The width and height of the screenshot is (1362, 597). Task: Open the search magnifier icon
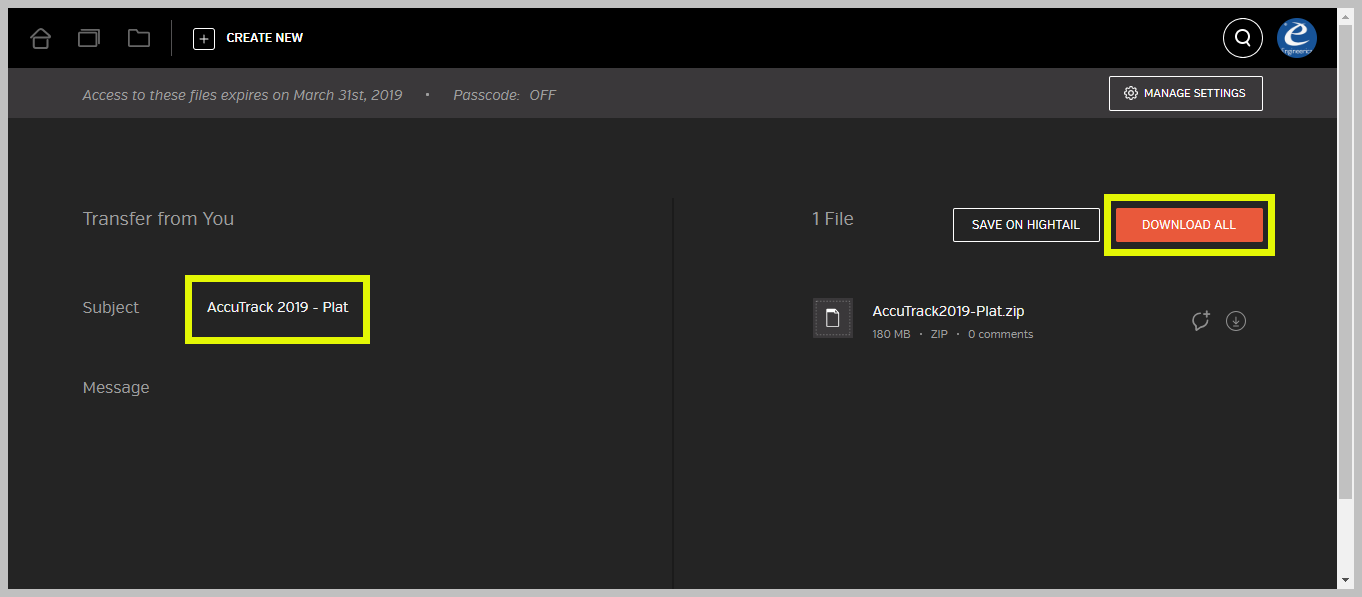pyautogui.click(x=1243, y=38)
